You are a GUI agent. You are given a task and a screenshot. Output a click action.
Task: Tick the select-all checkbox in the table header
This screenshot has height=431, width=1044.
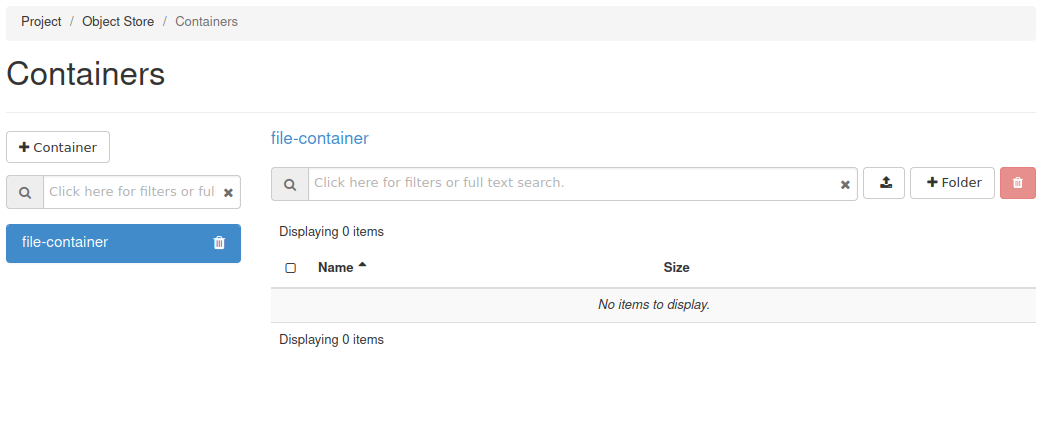pos(291,268)
